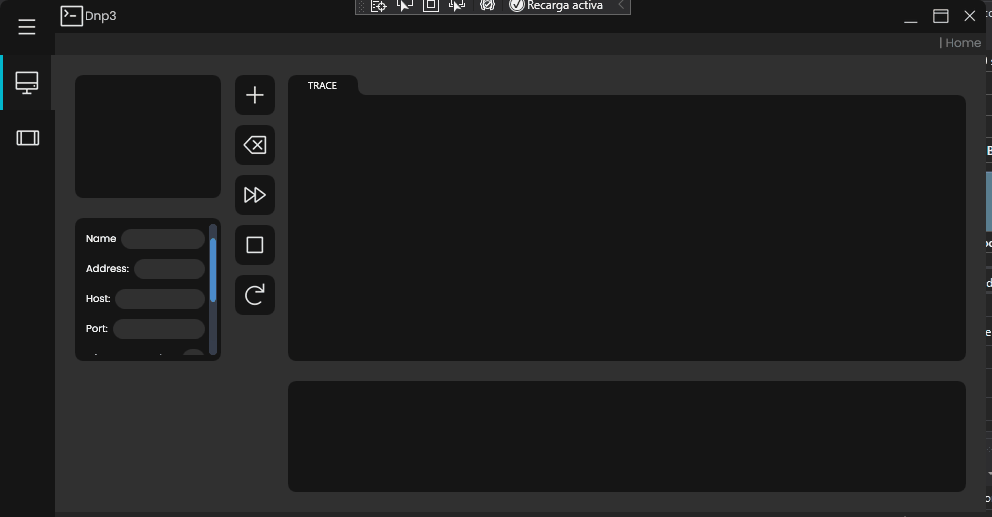
Task: Click the Dnp3 terminal app icon
Action: pyautogui.click(x=71, y=16)
